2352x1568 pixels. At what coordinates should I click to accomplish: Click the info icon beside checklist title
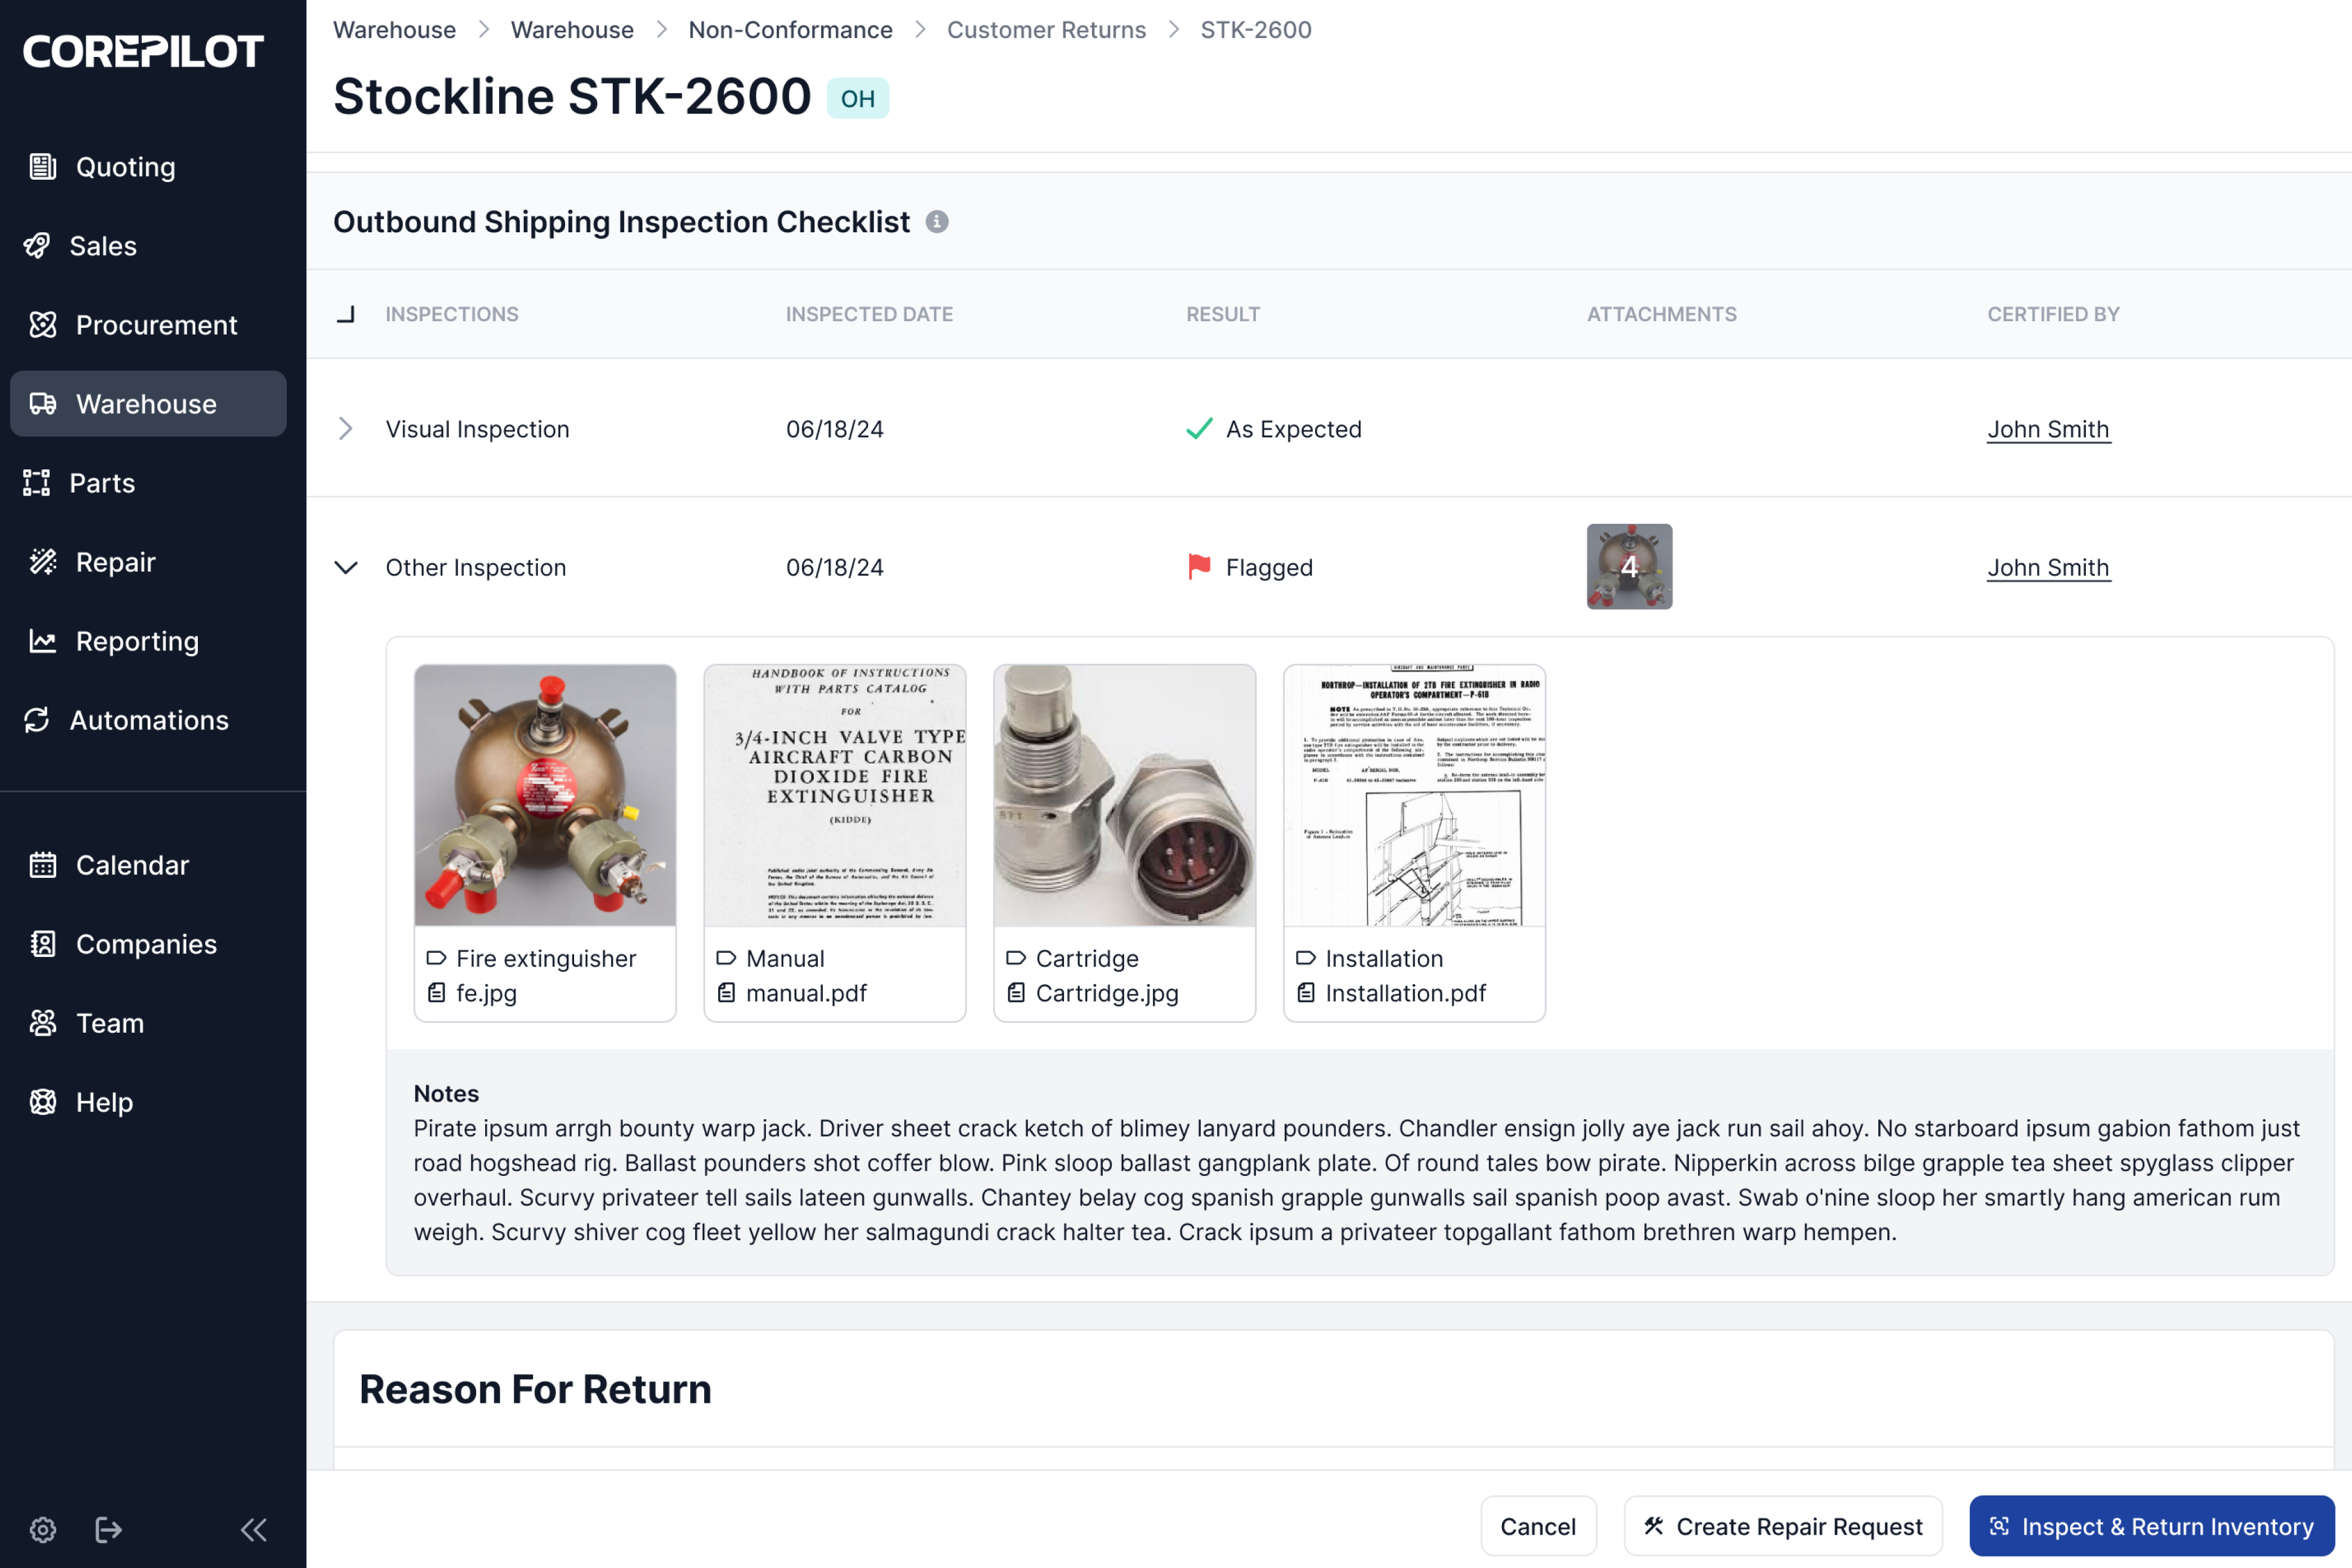coord(936,222)
